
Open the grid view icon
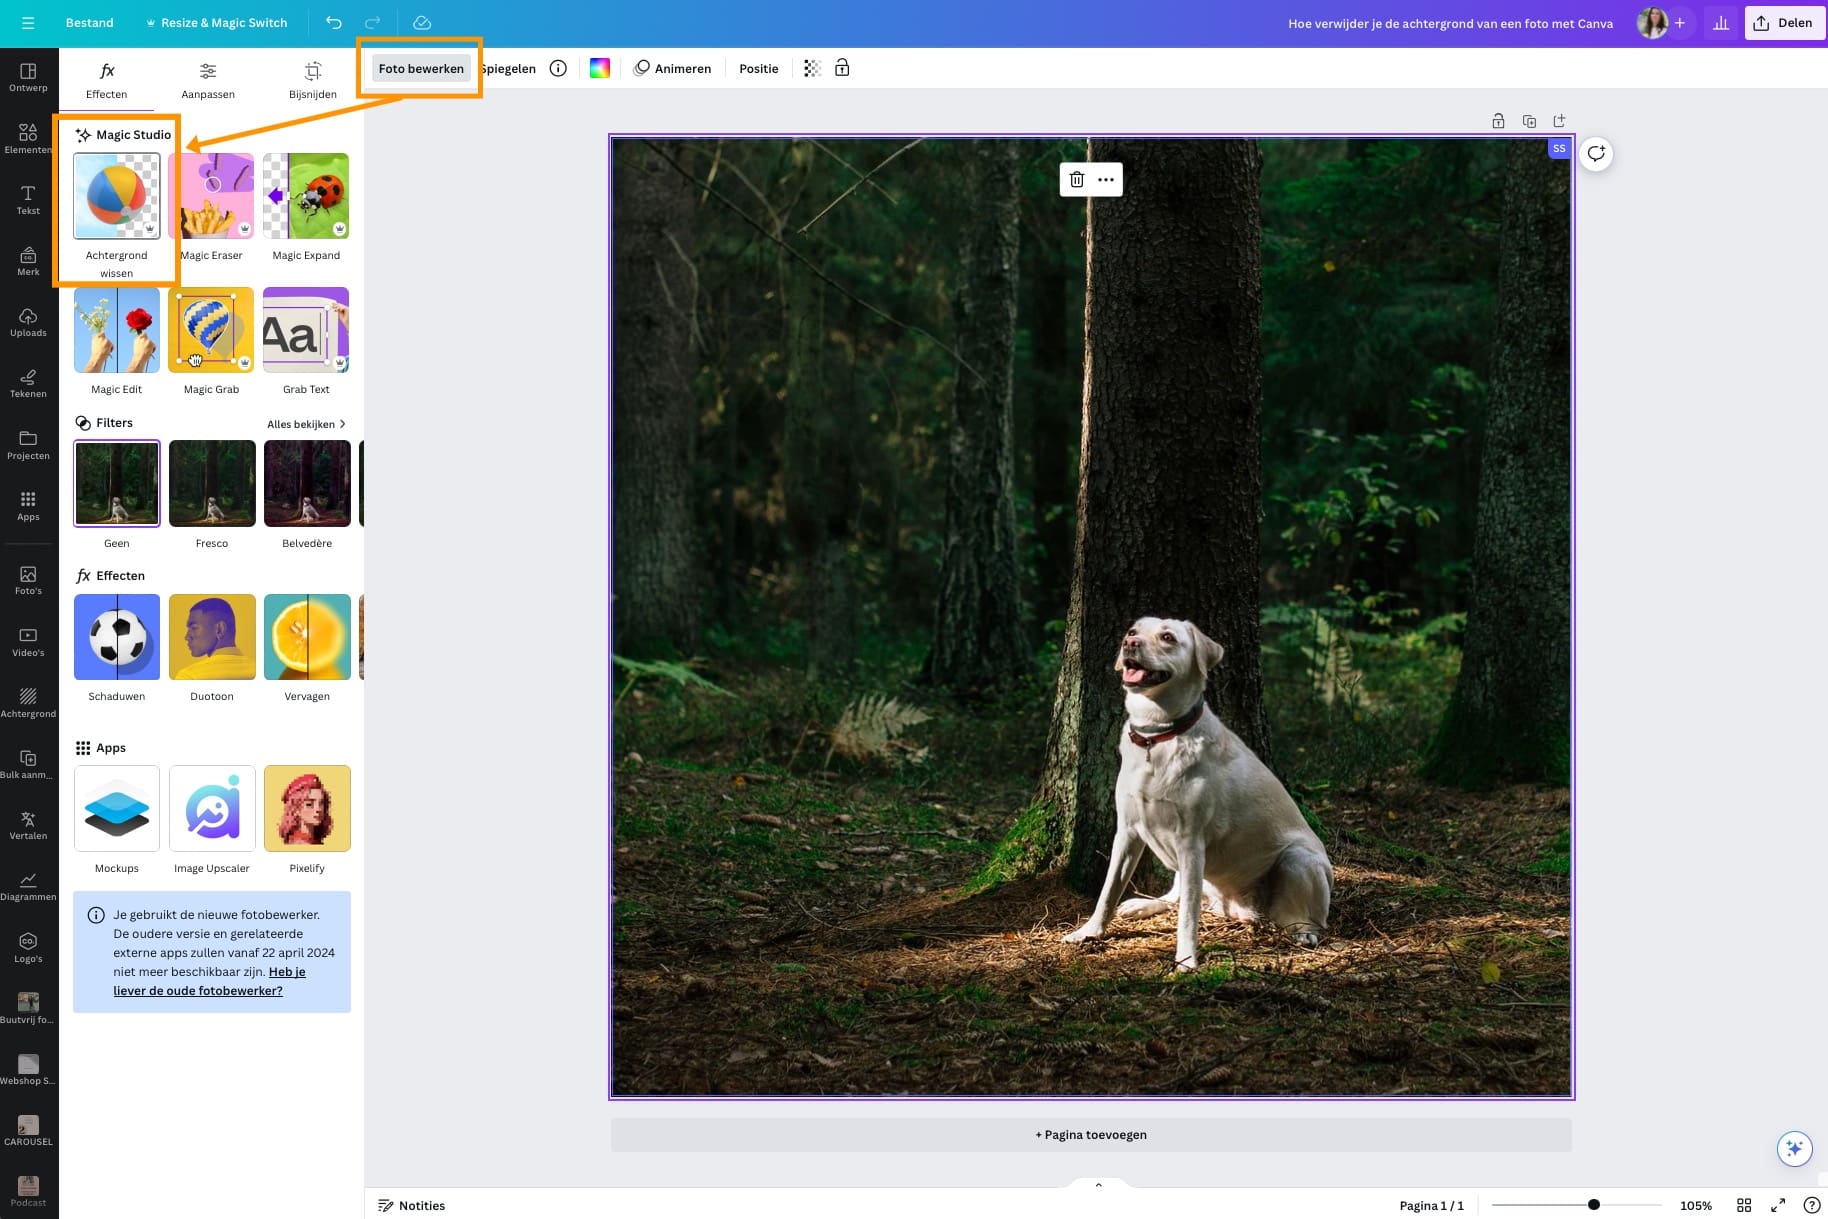[1744, 1205]
